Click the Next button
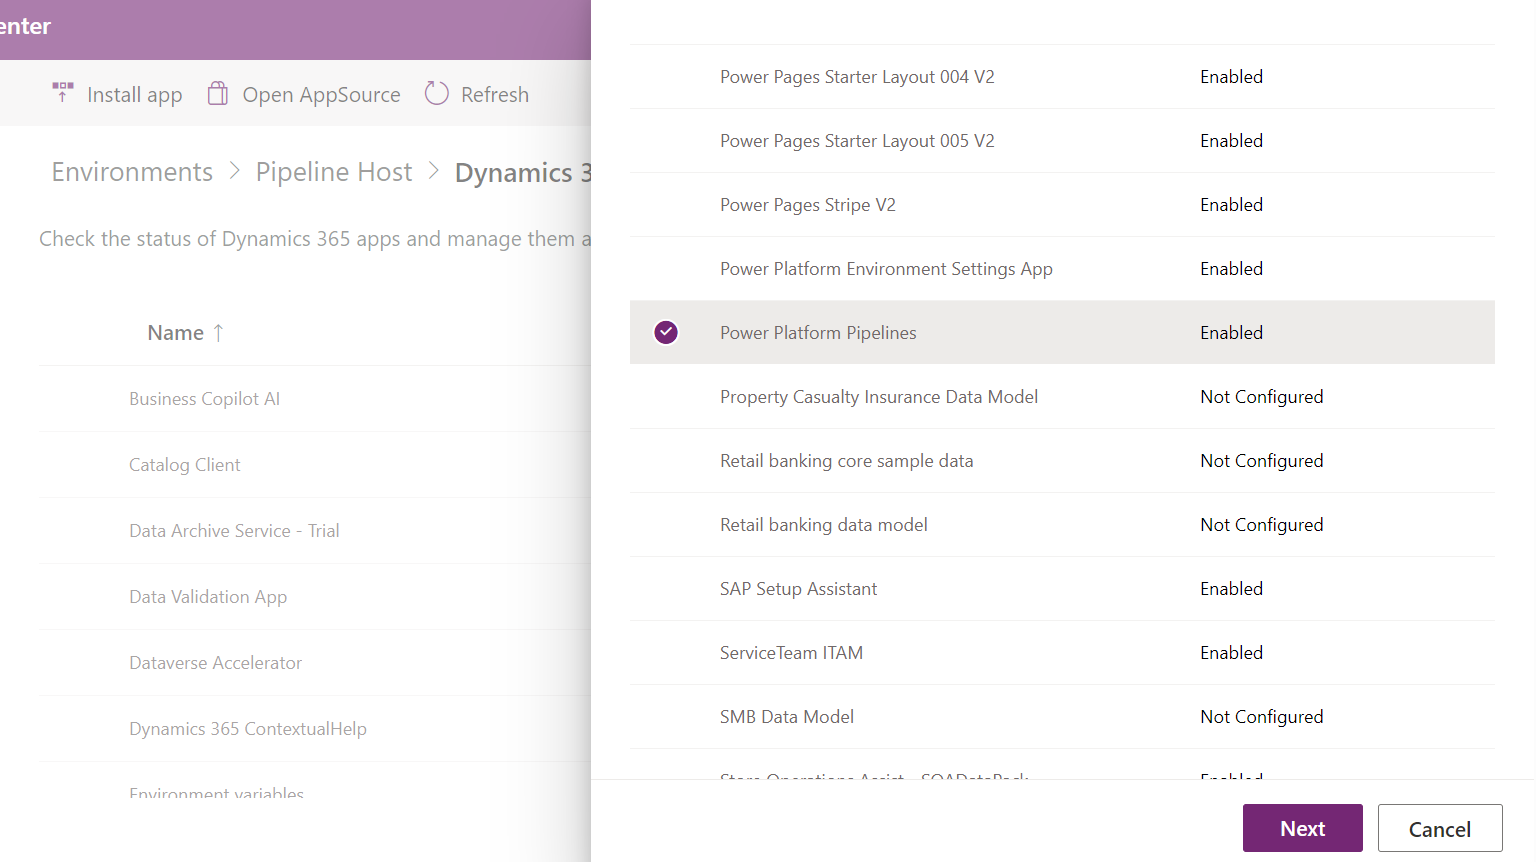 [x=1302, y=828]
